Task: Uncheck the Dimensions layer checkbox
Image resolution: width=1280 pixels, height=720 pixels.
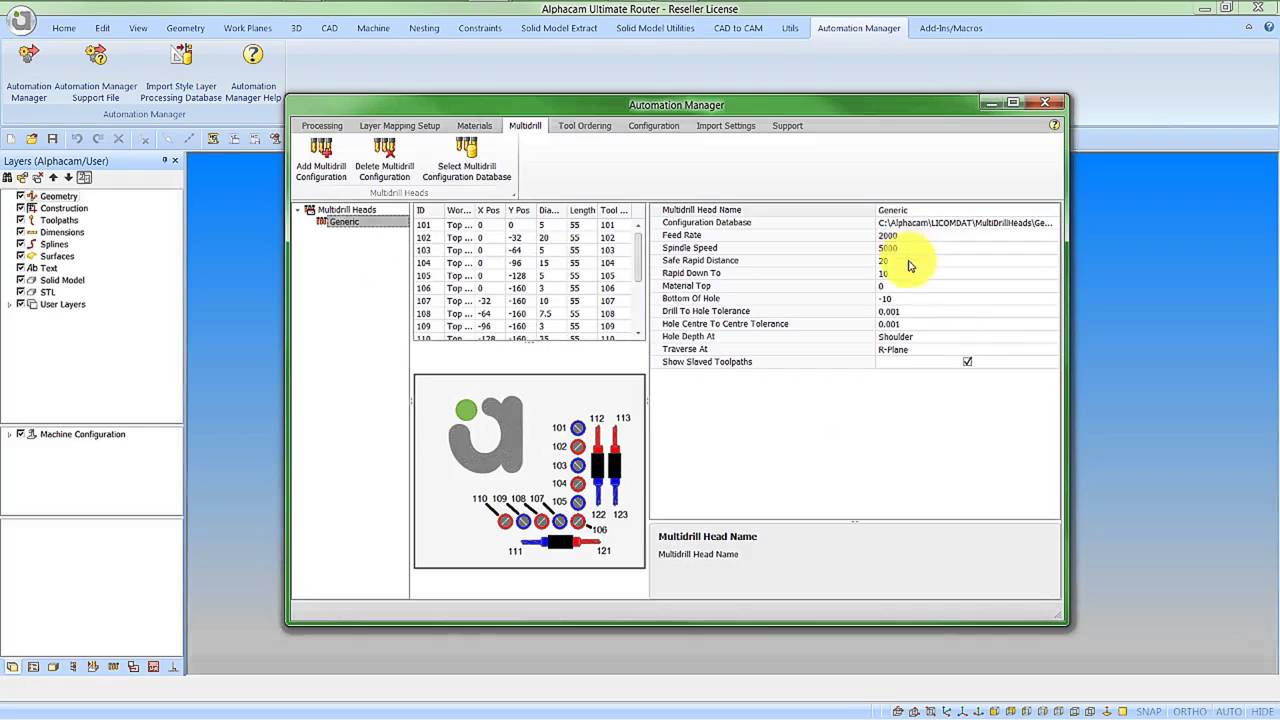Action: coord(20,232)
